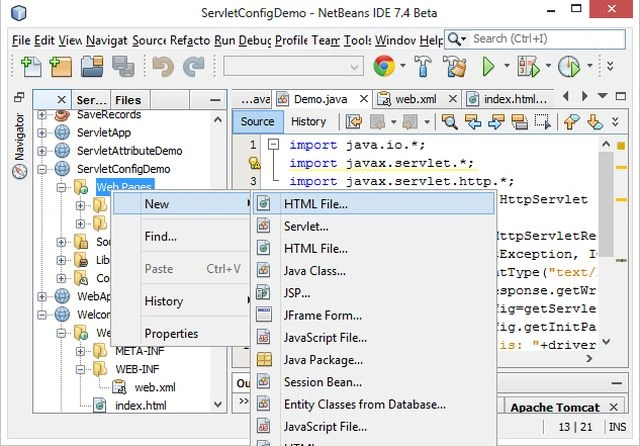Click the Find Selection magnifier icon

(x=449, y=122)
